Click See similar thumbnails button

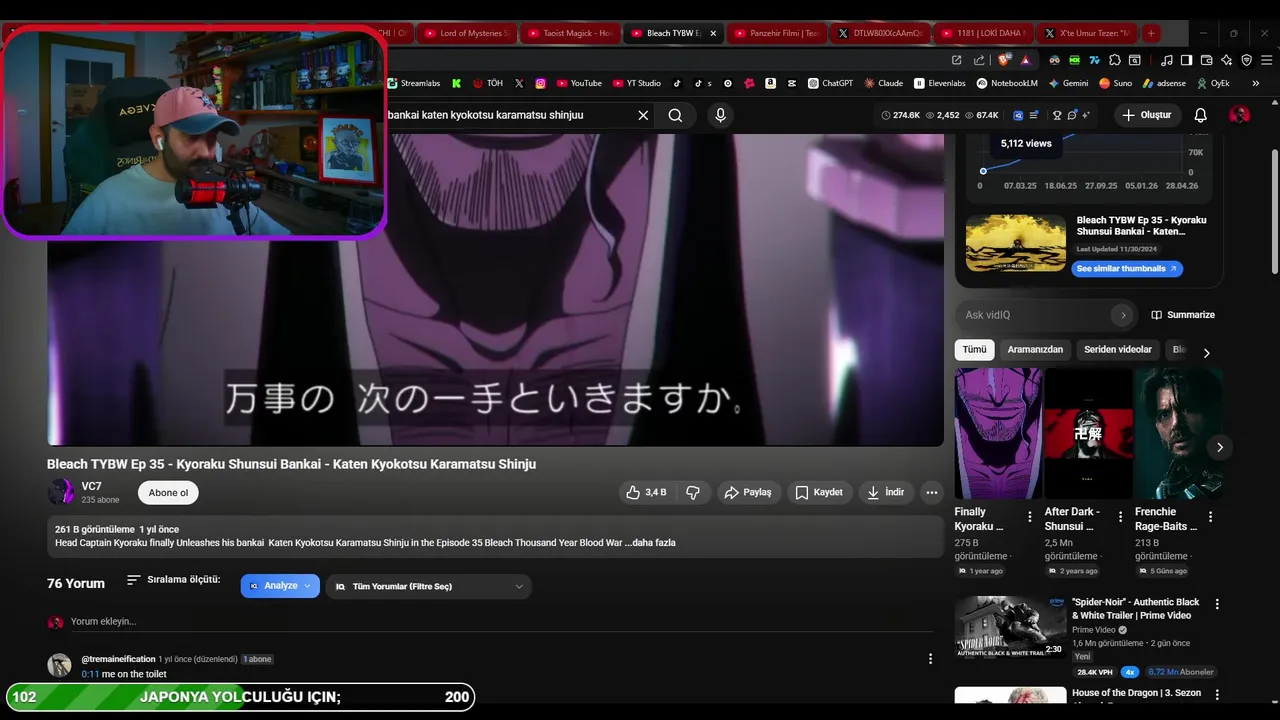click(x=1127, y=269)
